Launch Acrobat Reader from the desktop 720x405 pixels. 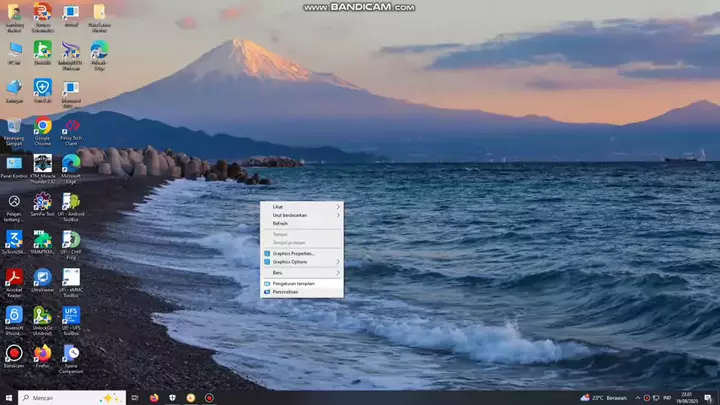click(14, 277)
